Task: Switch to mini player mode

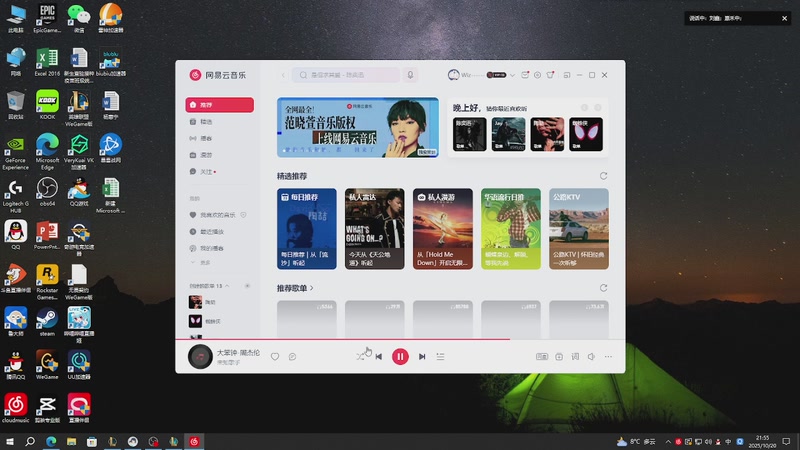Action: [567, 75]
